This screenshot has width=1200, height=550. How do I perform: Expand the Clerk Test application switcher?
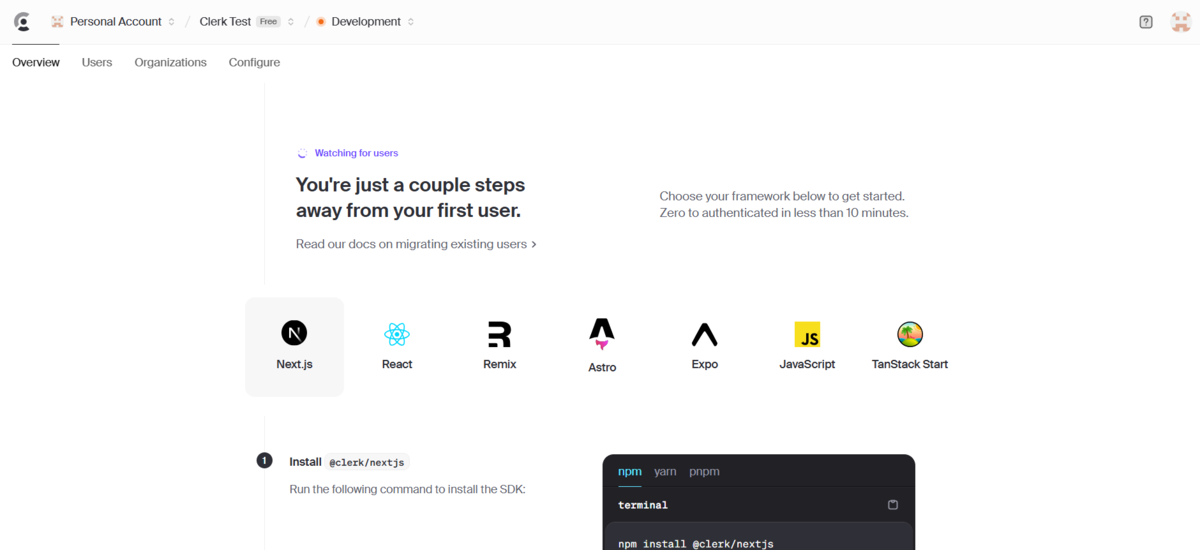[291, 22]
